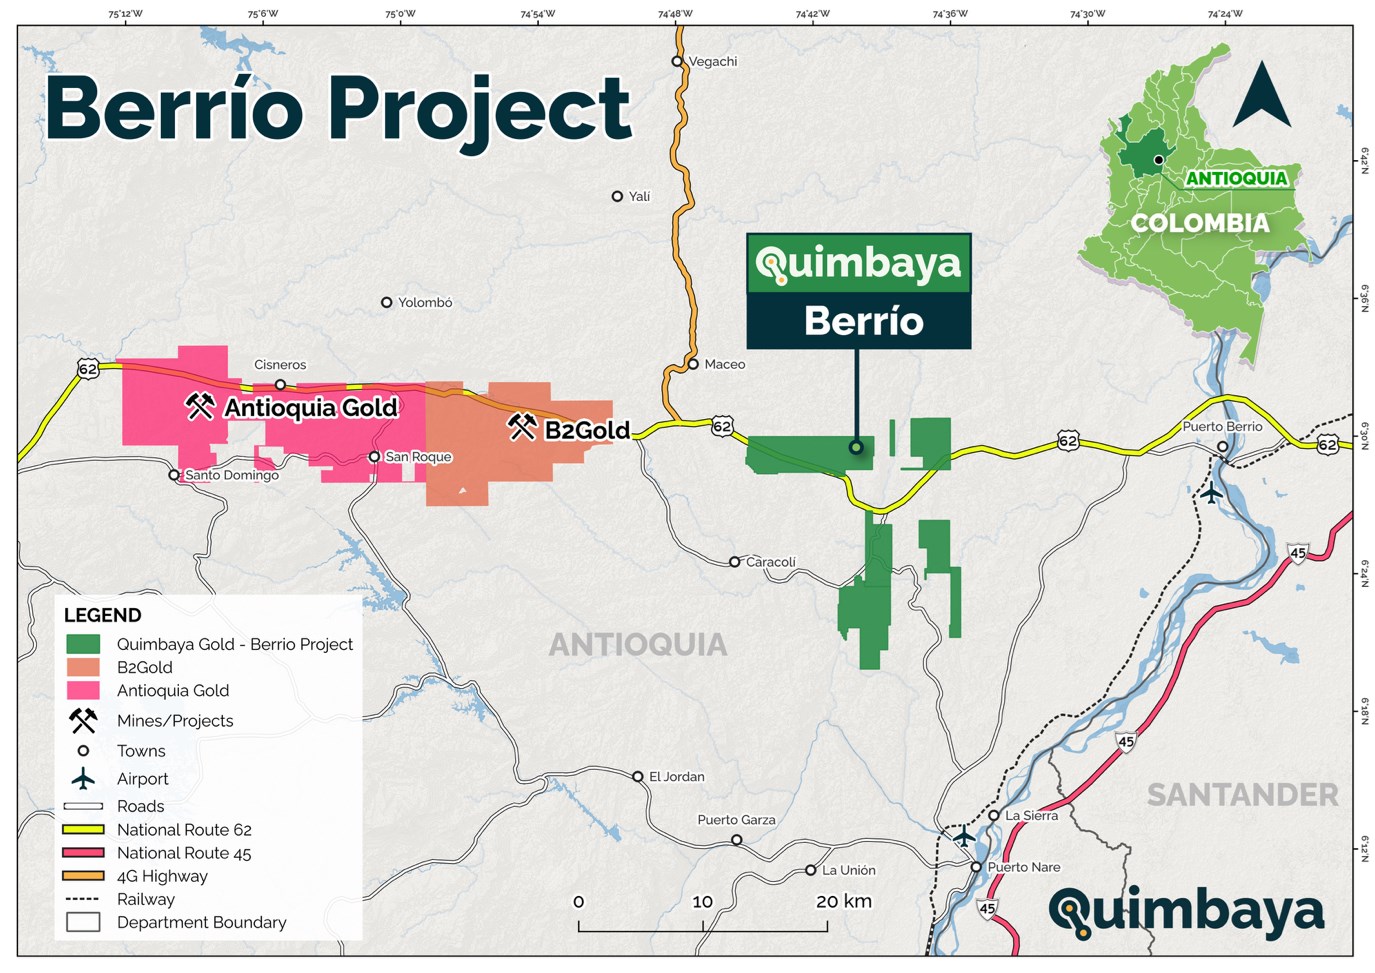Click the La Sierra town marker
This screenshot has height=973, width=1375.
994,815
